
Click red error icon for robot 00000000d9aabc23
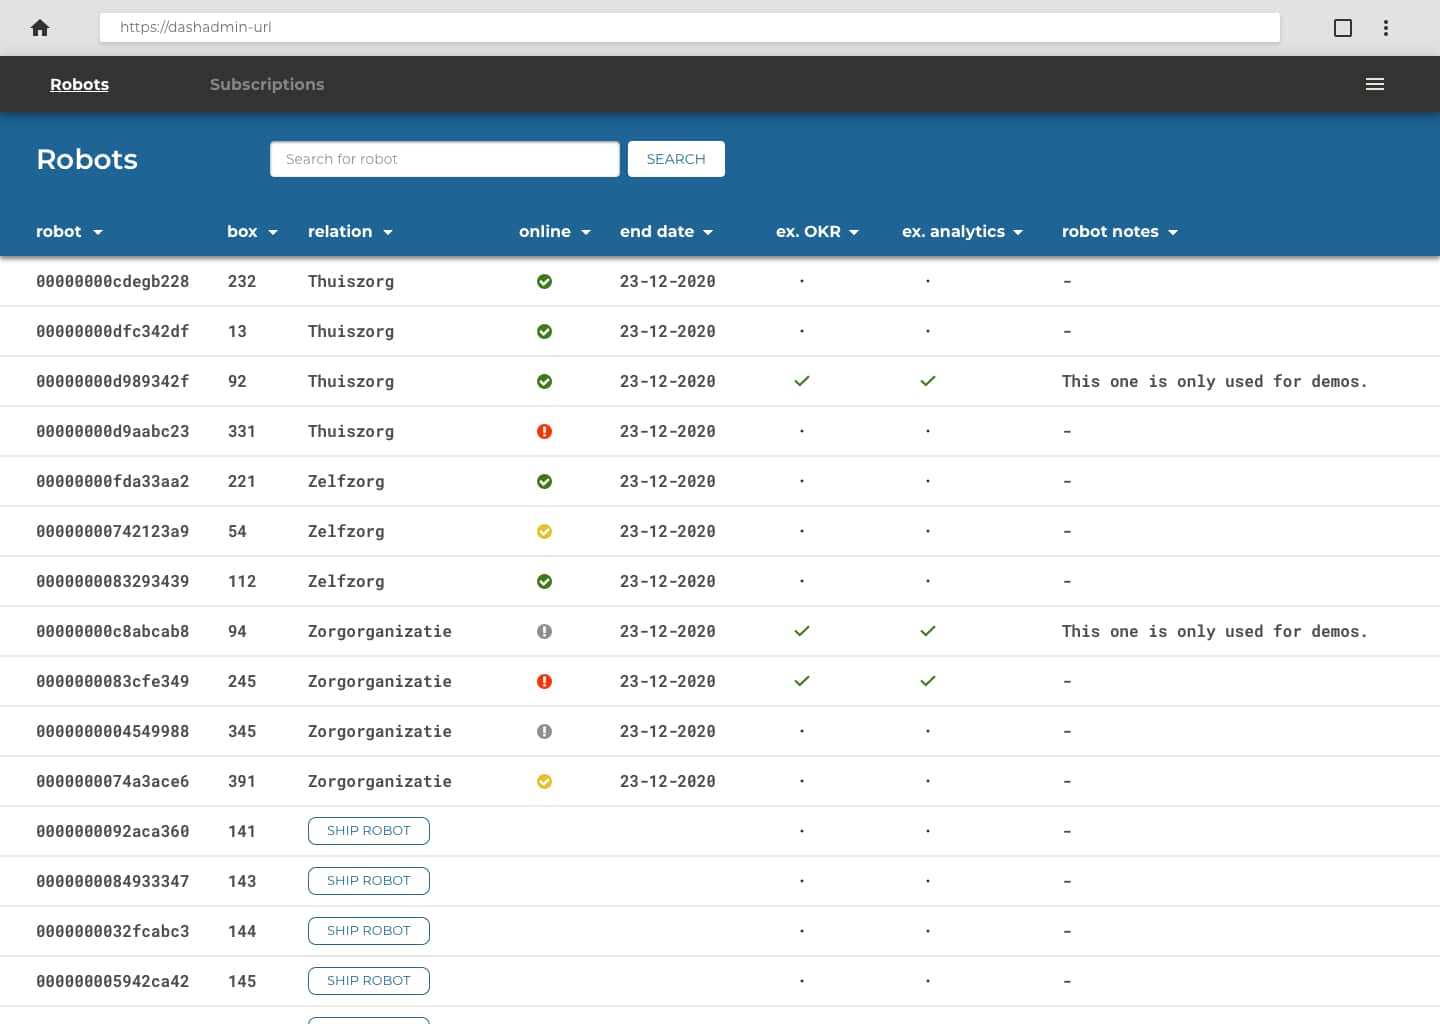[x=544, y=431]
